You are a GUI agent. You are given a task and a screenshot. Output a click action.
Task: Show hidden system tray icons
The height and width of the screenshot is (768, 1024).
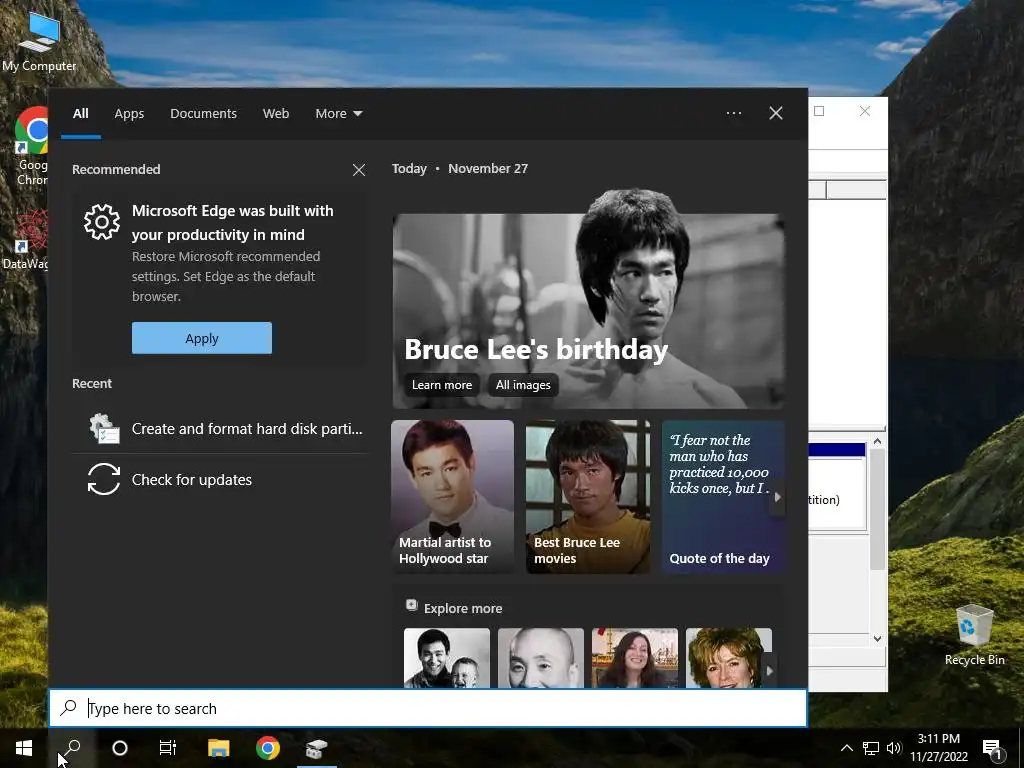[846, 748]
